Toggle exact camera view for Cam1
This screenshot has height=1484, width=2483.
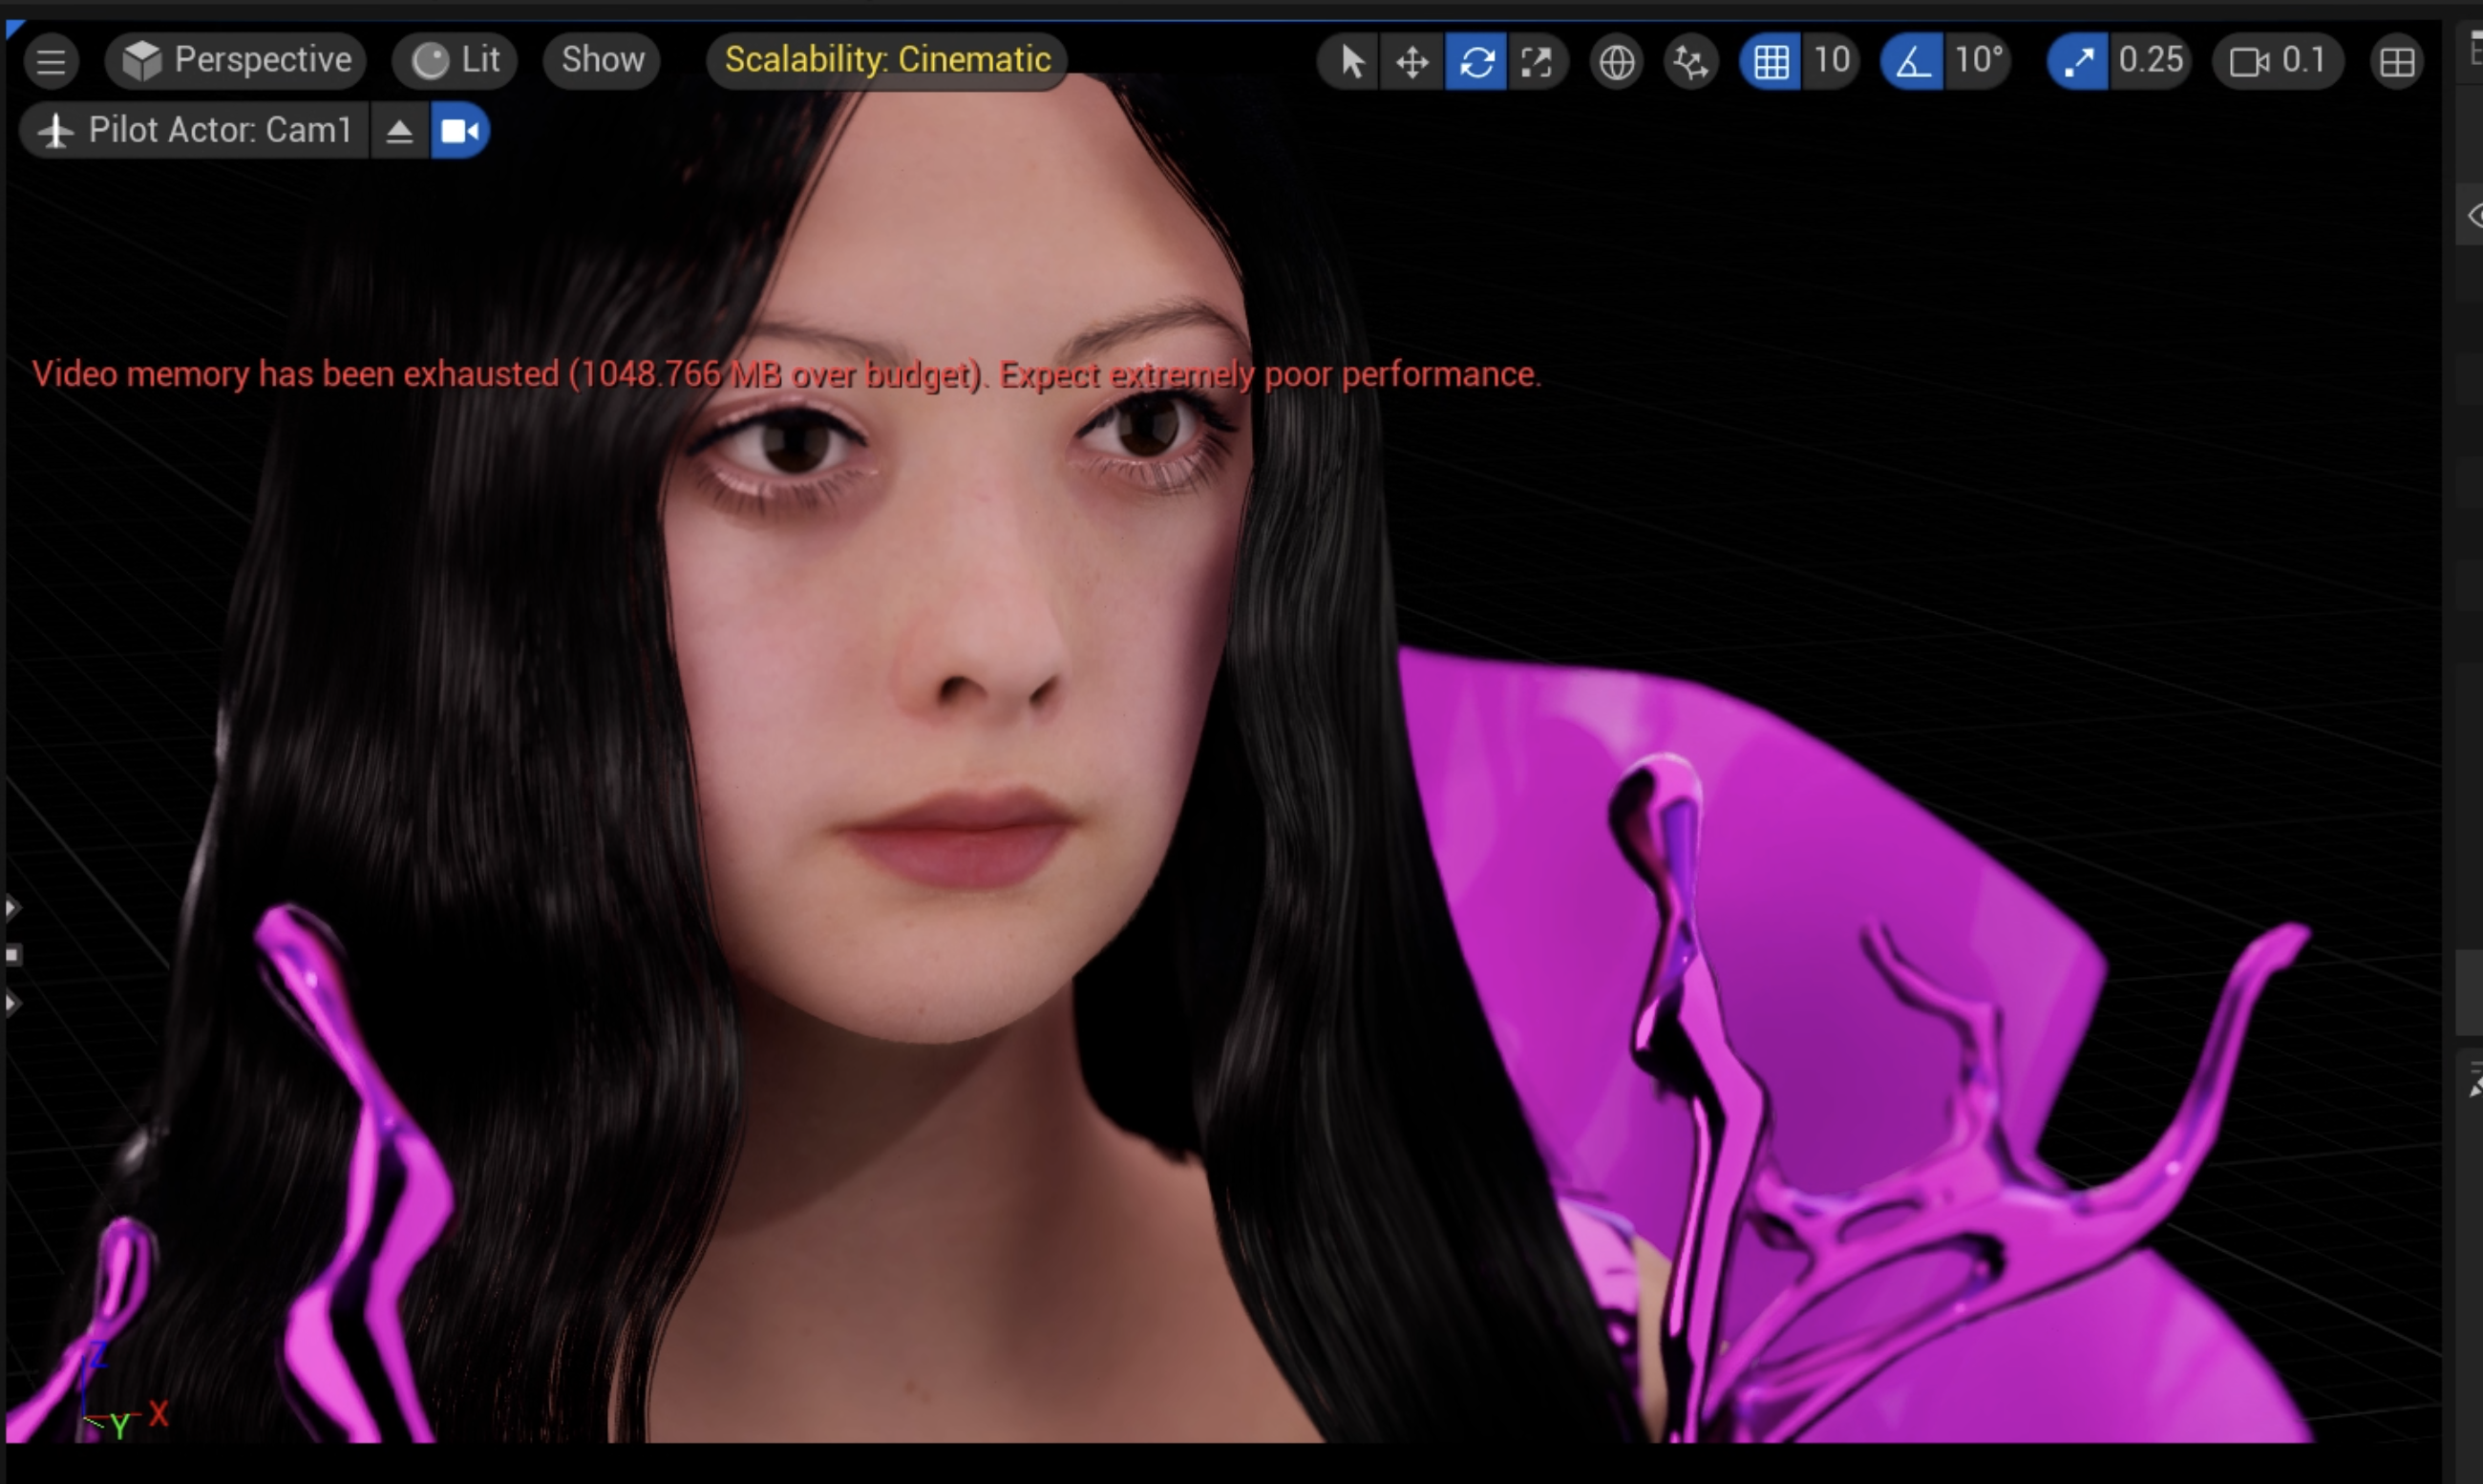click(460, 130)
